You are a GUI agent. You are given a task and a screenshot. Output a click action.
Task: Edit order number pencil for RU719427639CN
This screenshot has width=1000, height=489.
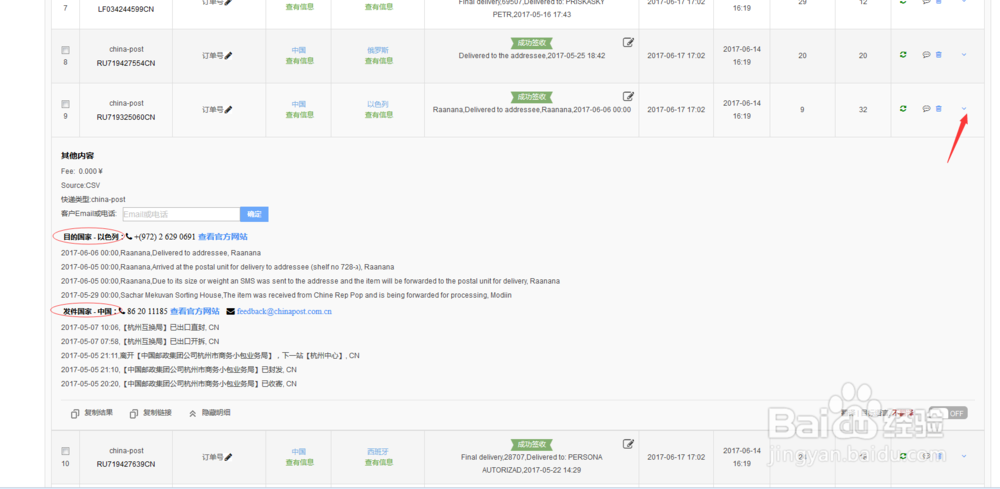(228, 457)
